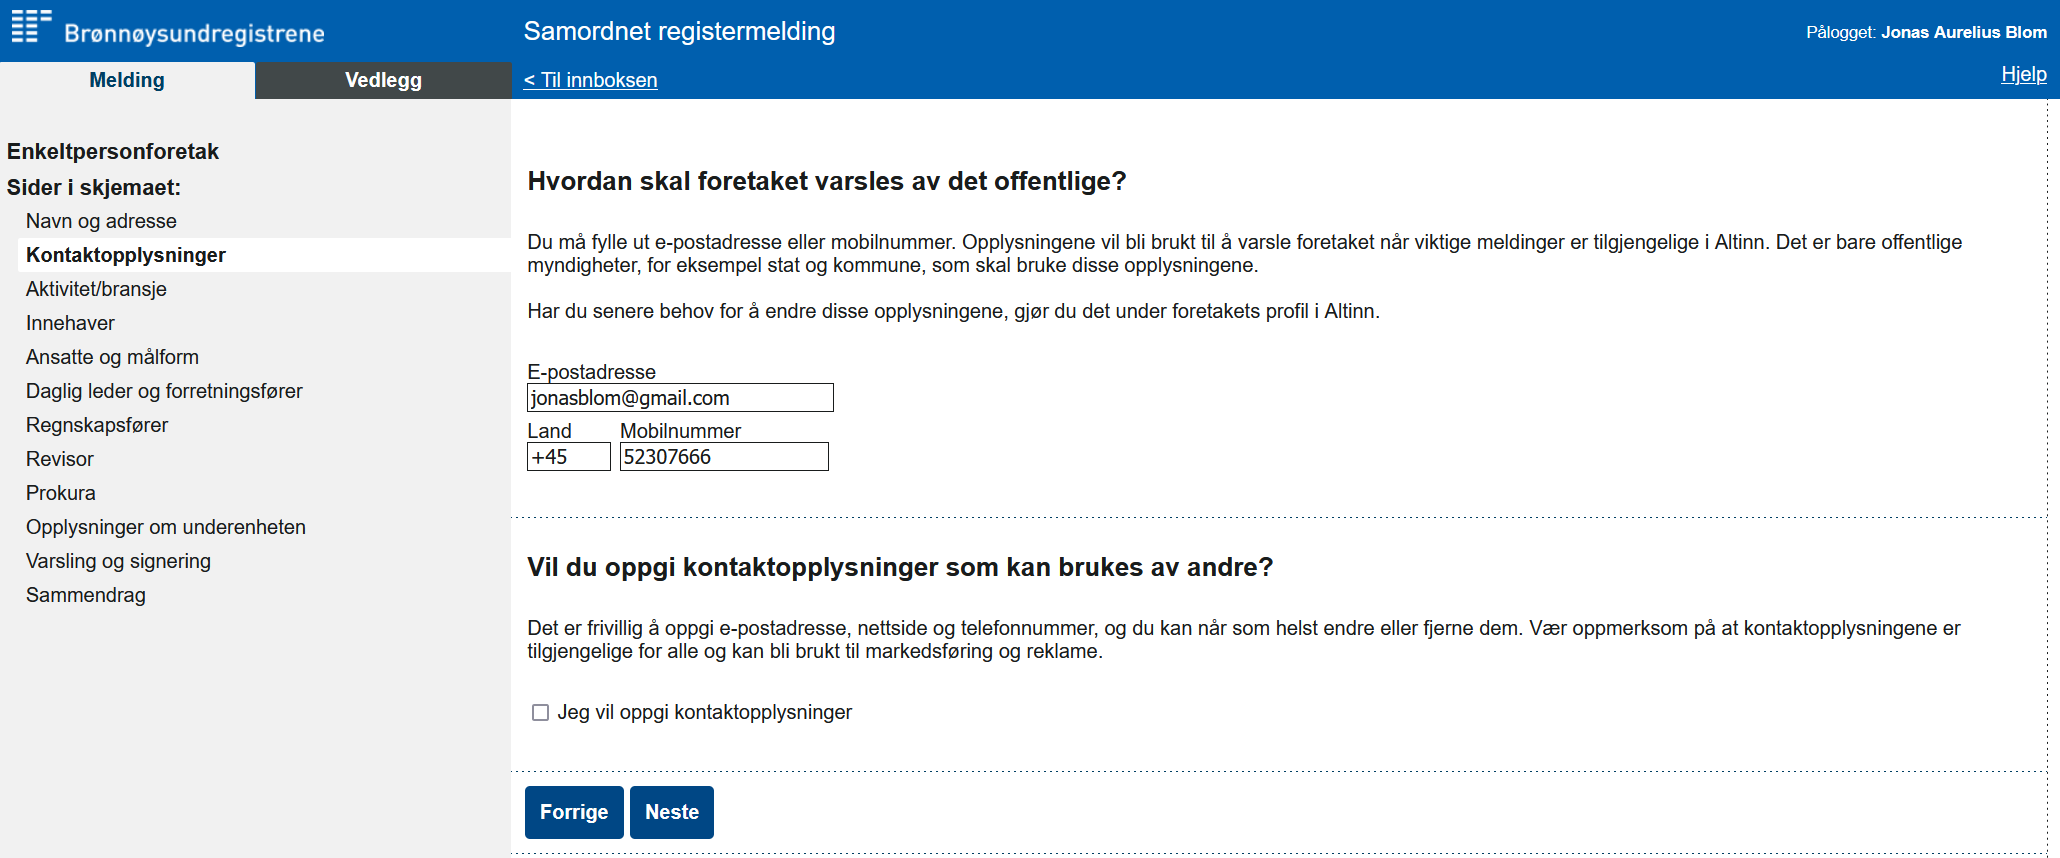
Task: Open Ansatte og målform page
Action: (112, 357)
